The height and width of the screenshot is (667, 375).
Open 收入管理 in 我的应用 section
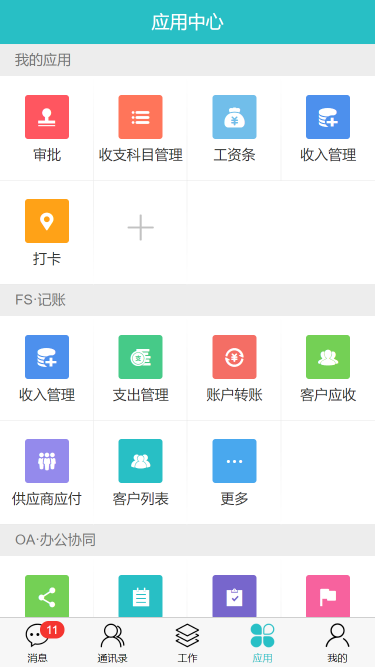click(x=328, y=117)
